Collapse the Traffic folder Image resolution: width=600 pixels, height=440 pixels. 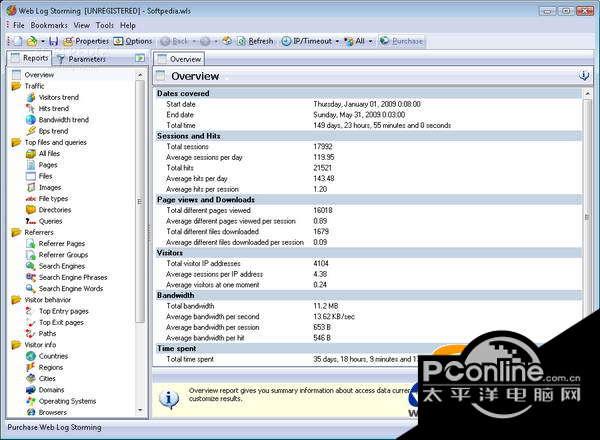(x=16, y=86)
